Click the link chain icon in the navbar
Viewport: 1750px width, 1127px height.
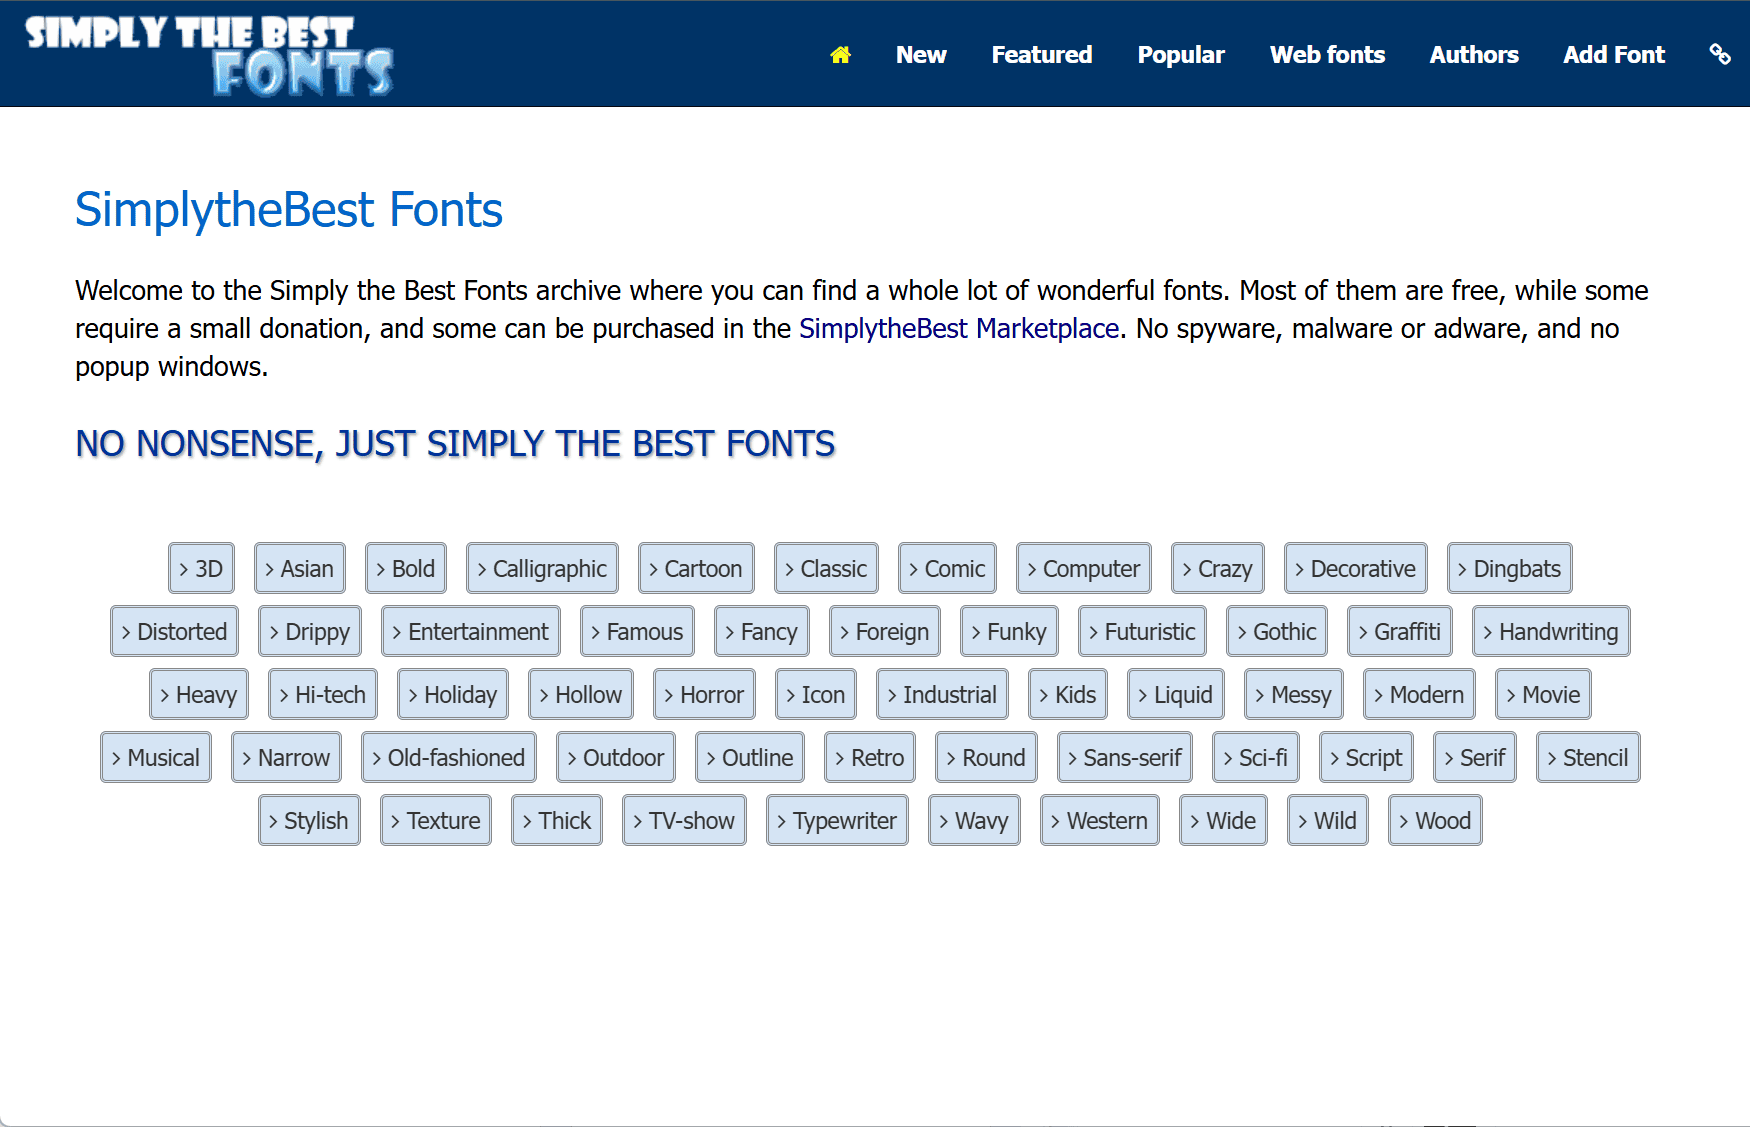click(x=1719, y=54)
